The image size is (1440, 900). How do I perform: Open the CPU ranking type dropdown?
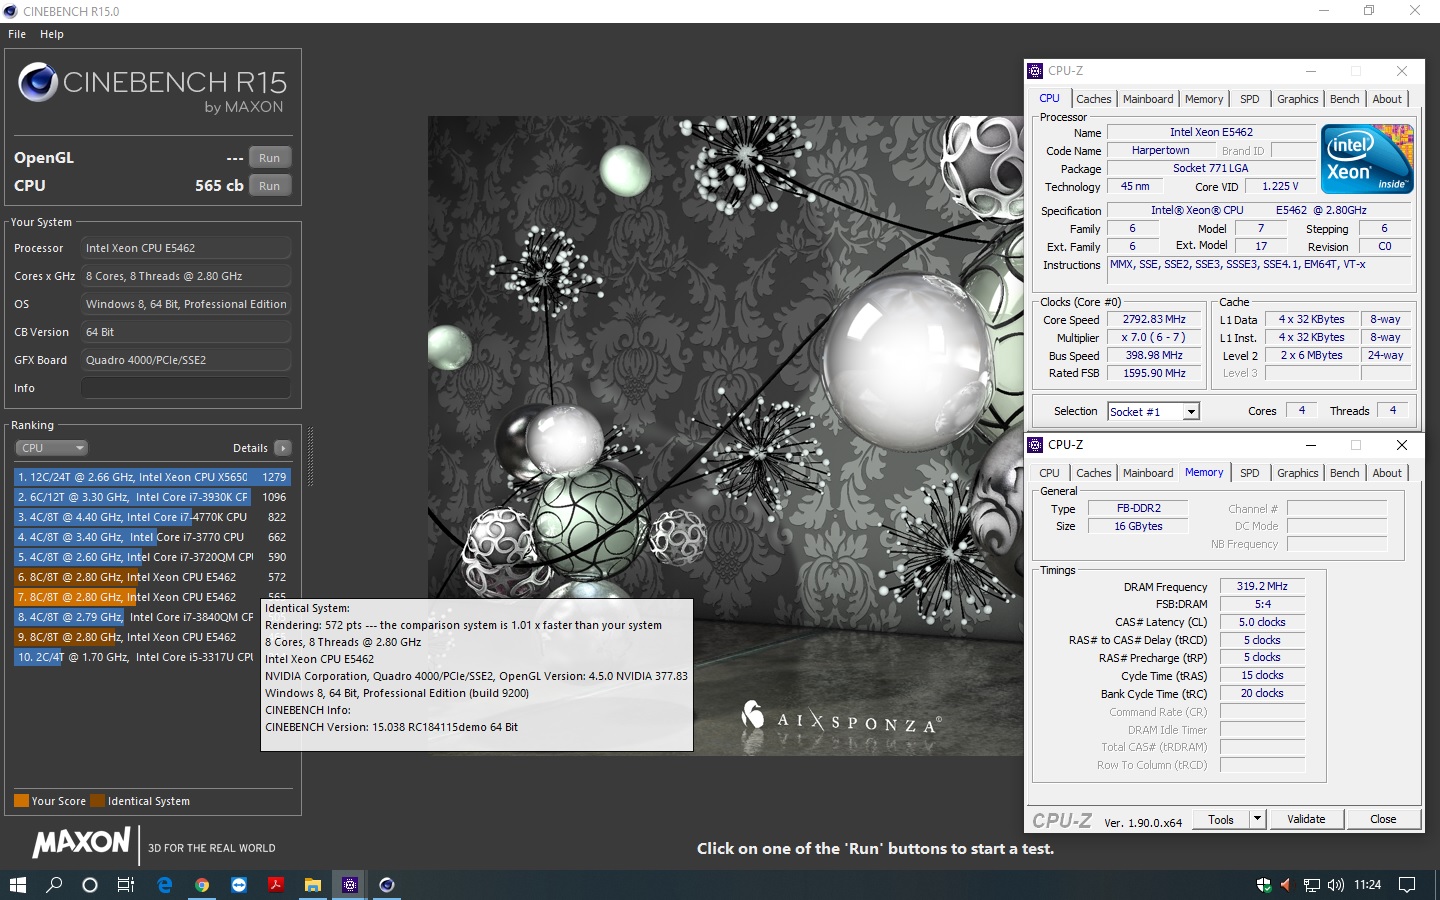[x=52, y=448]
